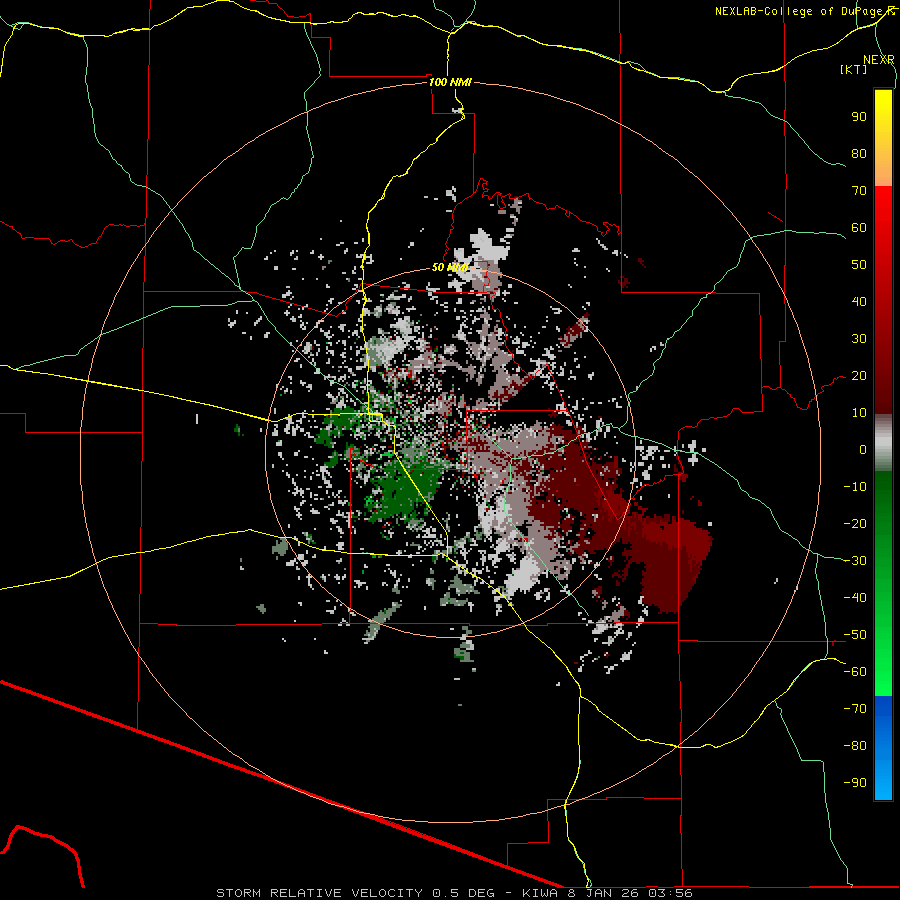Select the 50 value on velocity scale
Image resolution: width=900 pixels, height=900 pixels.
click(x=859, y=265)
